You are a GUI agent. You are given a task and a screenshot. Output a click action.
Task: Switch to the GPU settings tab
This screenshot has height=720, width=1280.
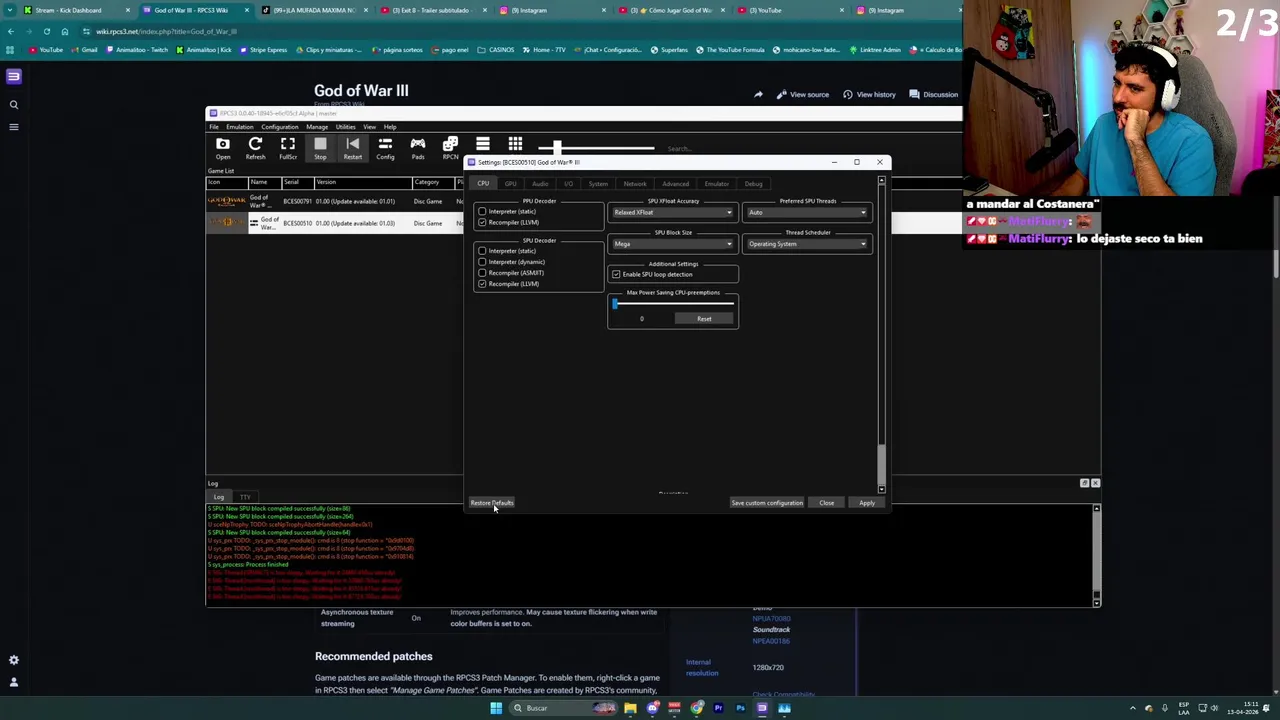510,184
